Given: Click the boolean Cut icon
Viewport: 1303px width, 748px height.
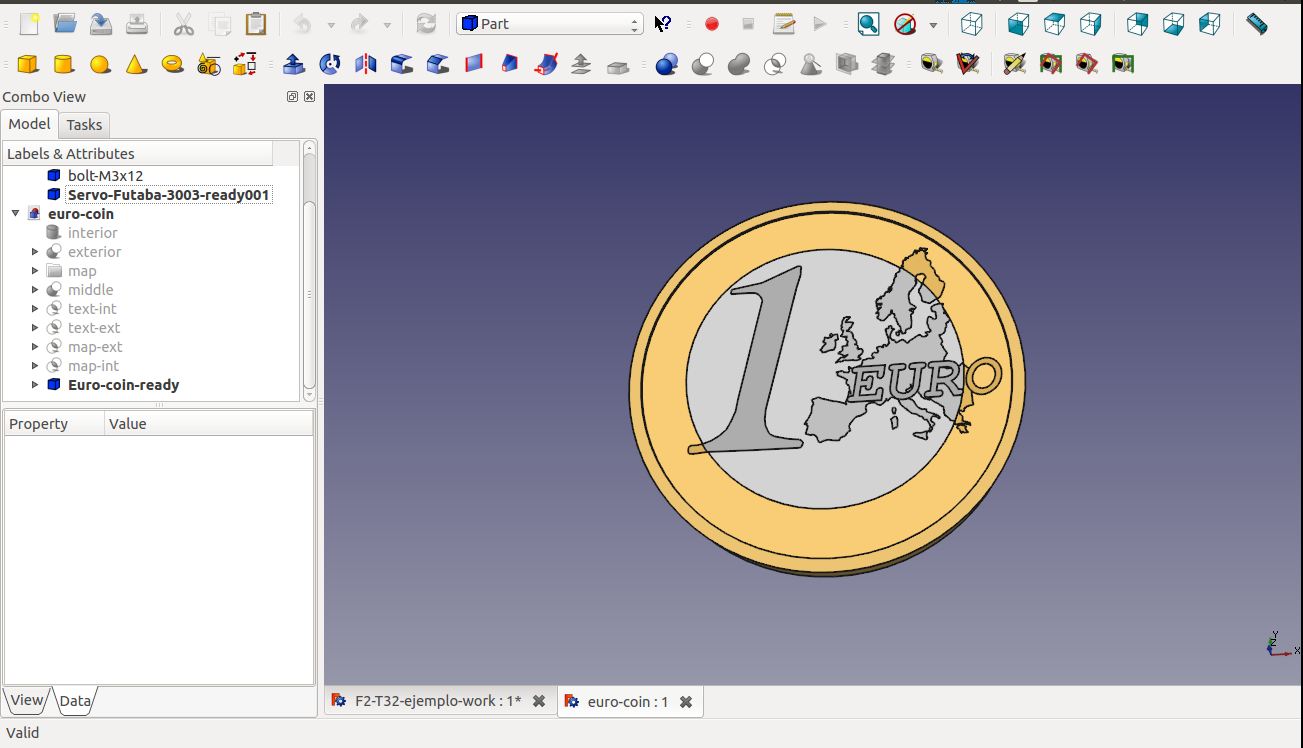Looking at the screenshot, I should click(703, 65).
